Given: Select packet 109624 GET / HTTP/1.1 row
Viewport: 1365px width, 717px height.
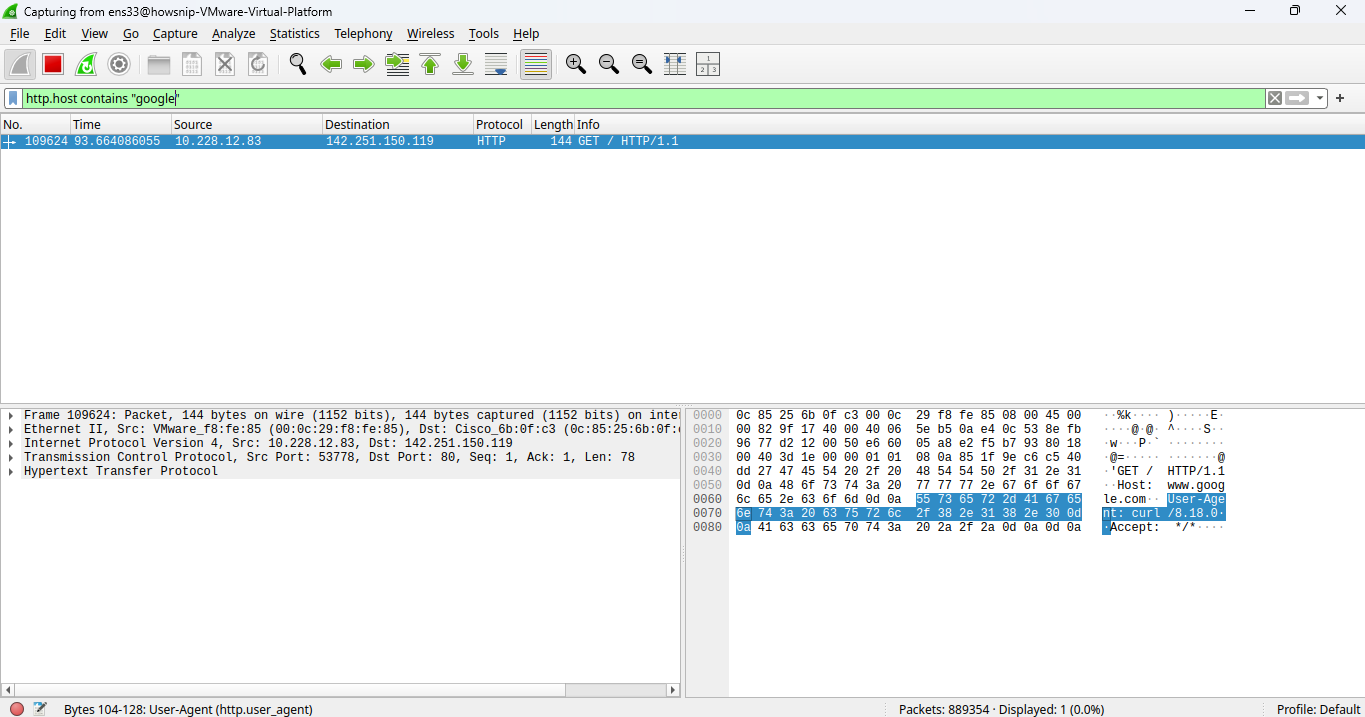Looking at the screenshot, I should tap(682, 142).
